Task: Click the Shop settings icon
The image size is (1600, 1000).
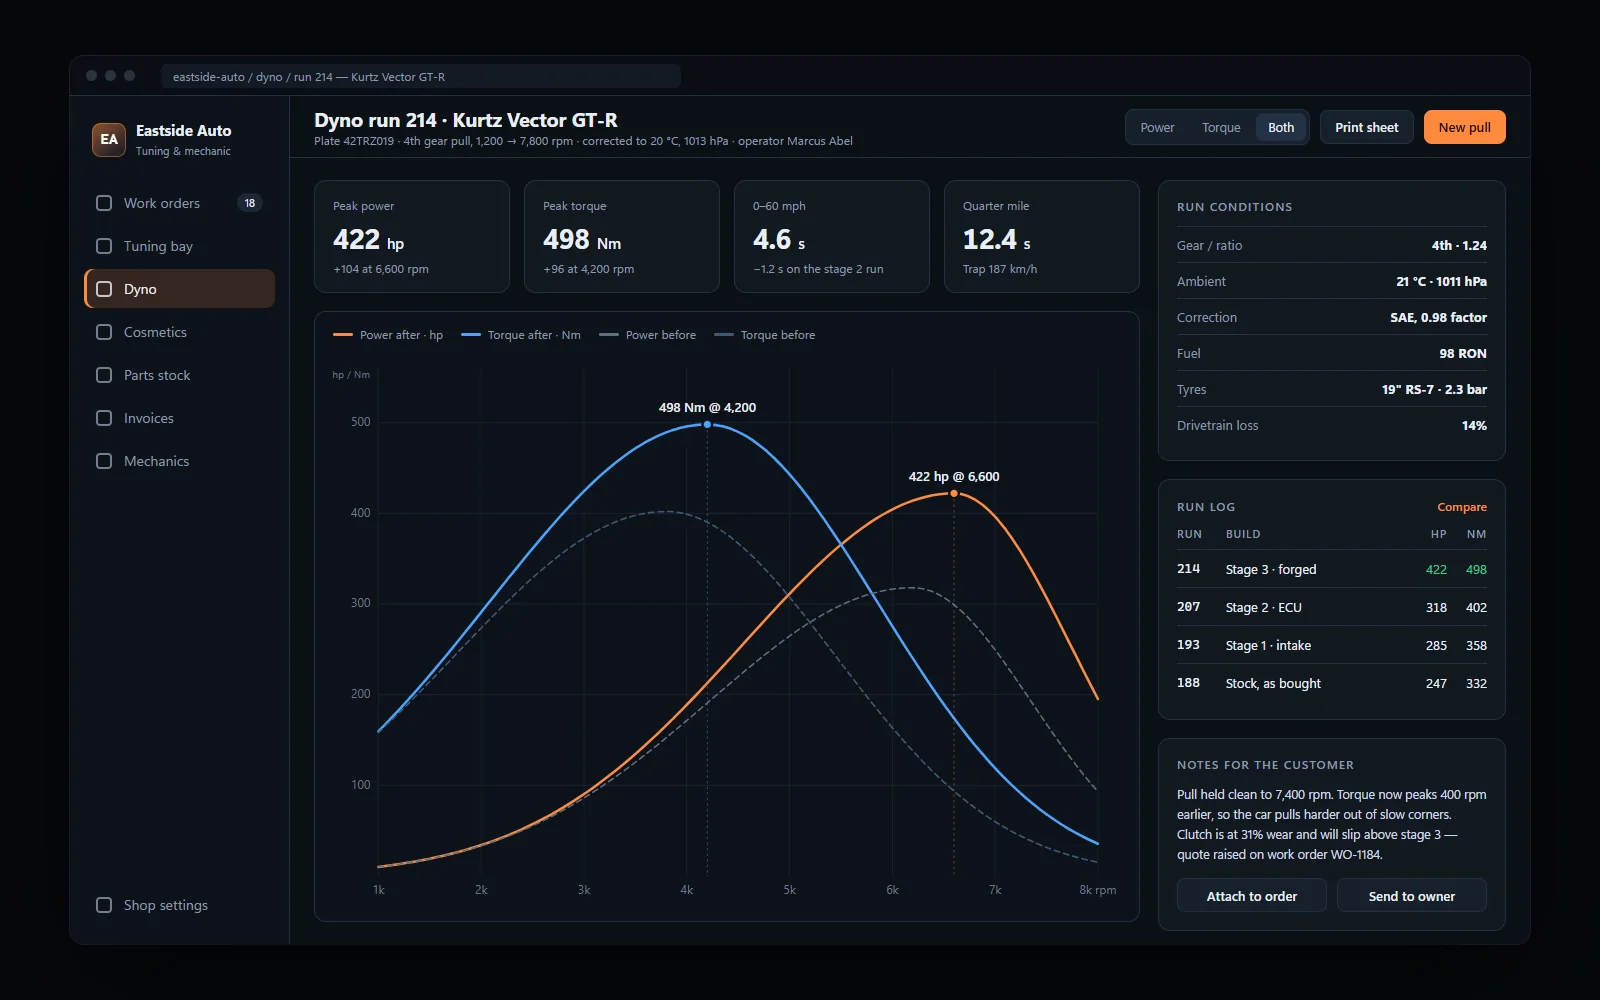Action: (104, 905)
